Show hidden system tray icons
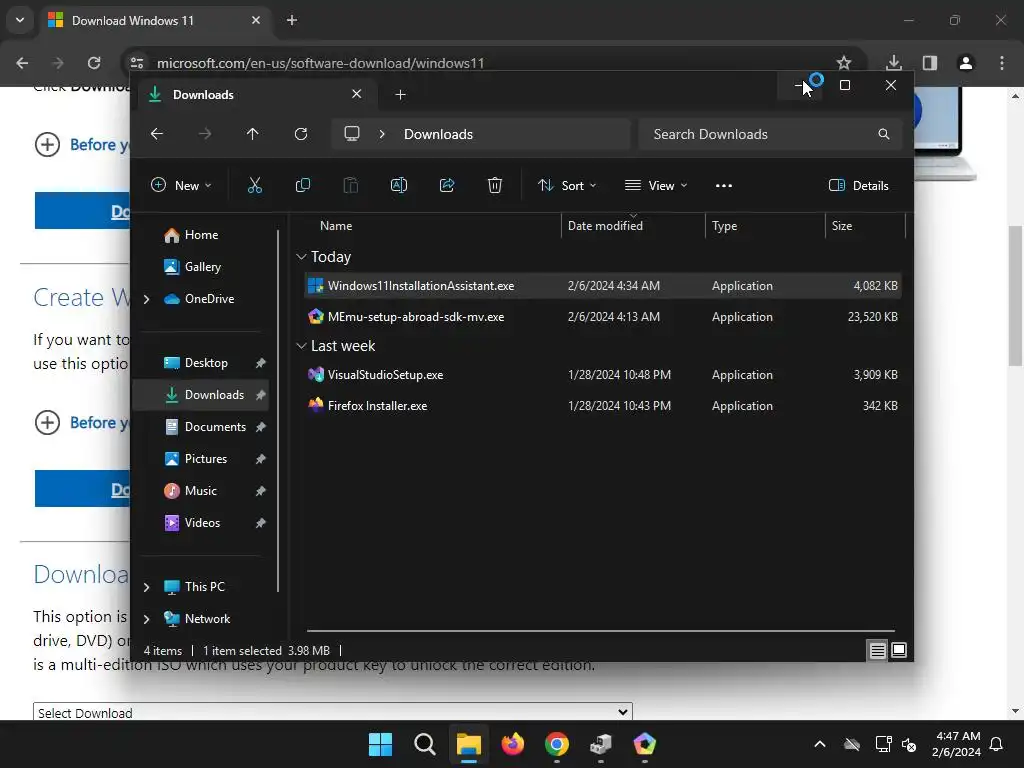 [820, 744]
